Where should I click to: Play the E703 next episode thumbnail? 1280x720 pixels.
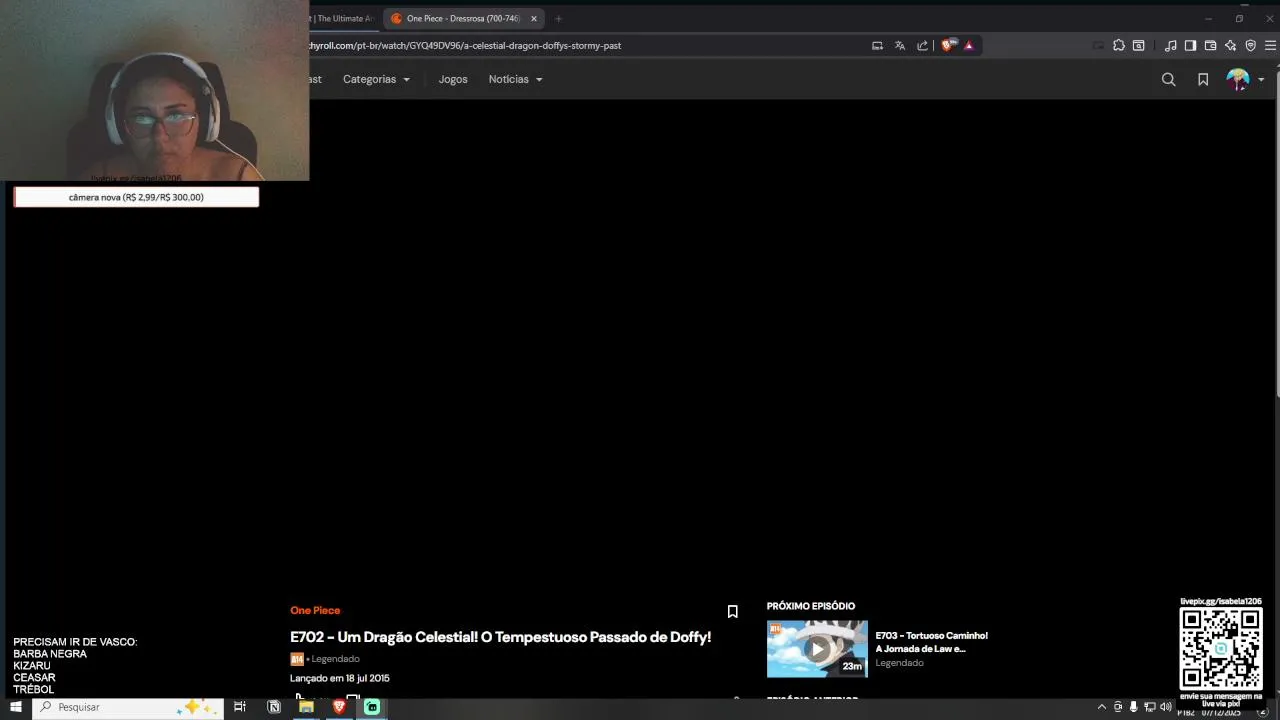pos(817,649)
